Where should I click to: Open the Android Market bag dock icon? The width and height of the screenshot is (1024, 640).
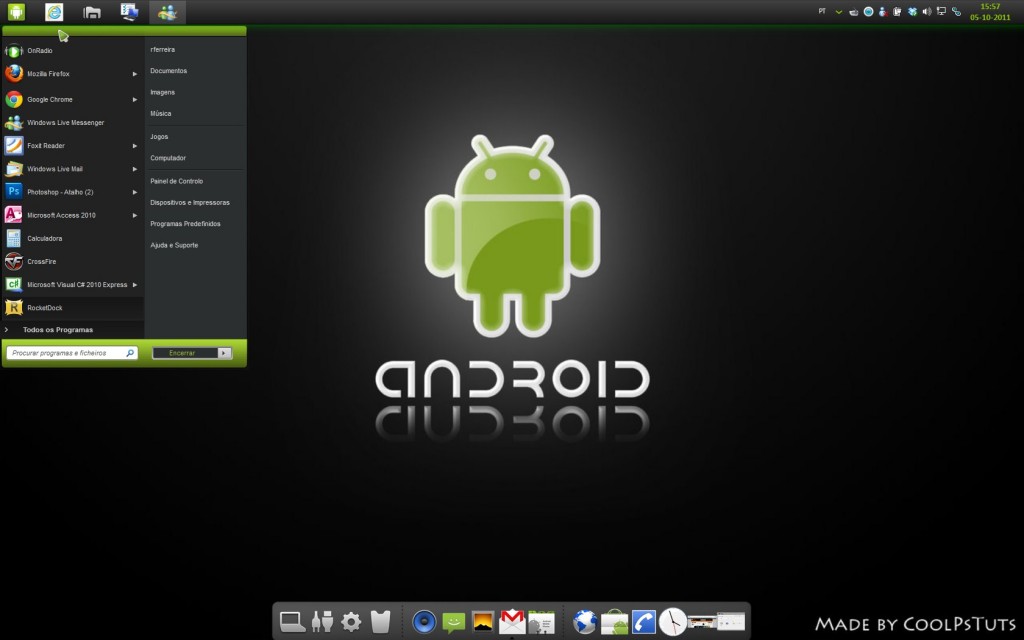tap(614, 622)
